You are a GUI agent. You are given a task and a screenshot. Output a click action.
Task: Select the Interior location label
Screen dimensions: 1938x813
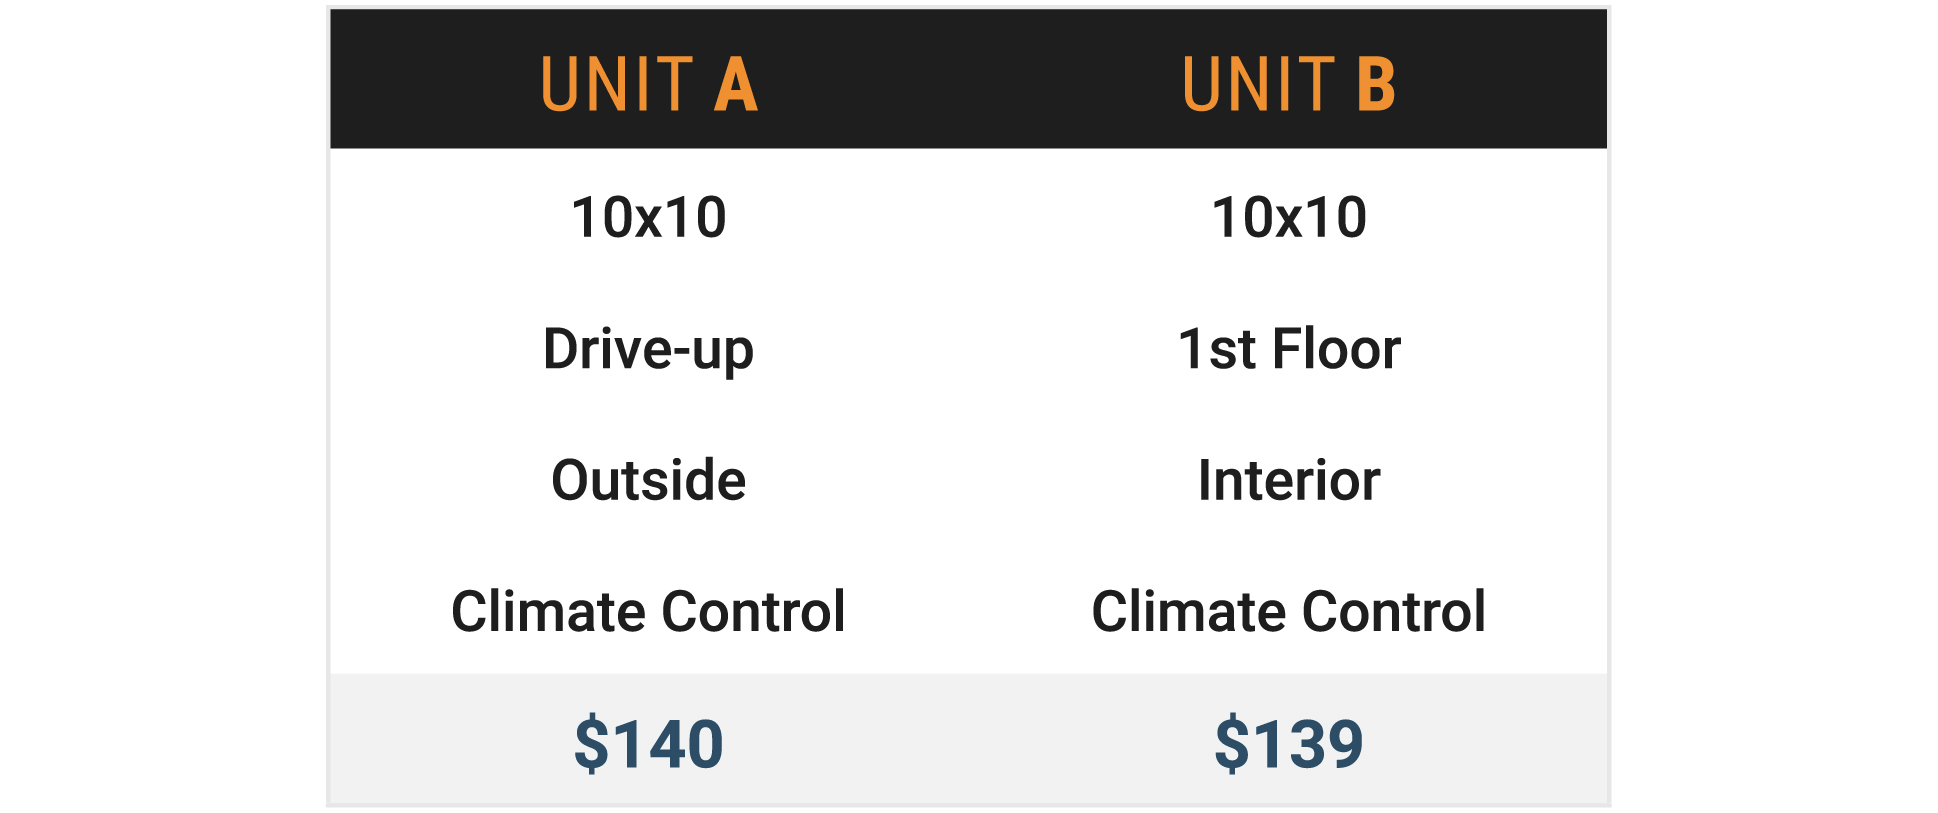(x=1288, y=481)
